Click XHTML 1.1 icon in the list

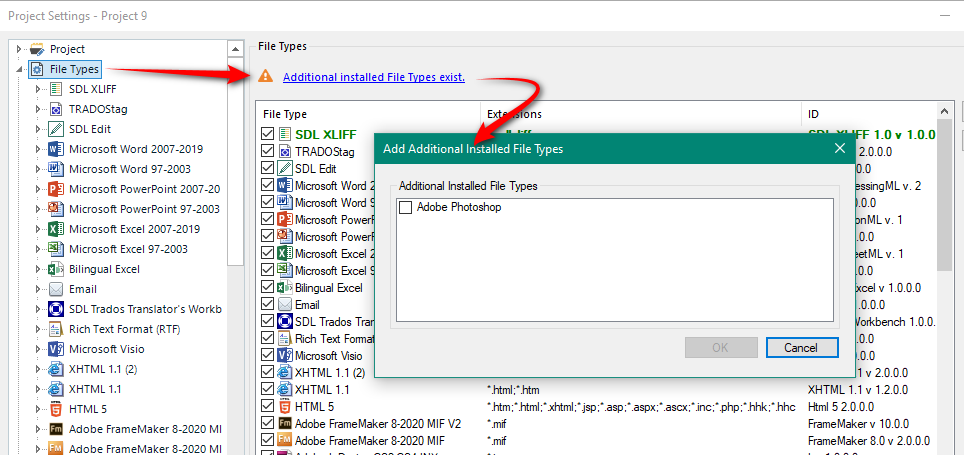(285, 389)
